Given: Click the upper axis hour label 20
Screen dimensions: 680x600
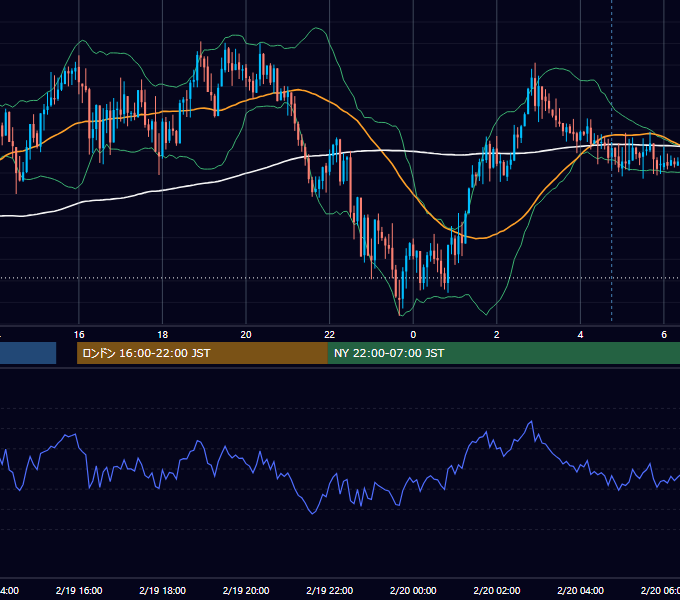Looking at the screenshot, I should pos(246,335).
